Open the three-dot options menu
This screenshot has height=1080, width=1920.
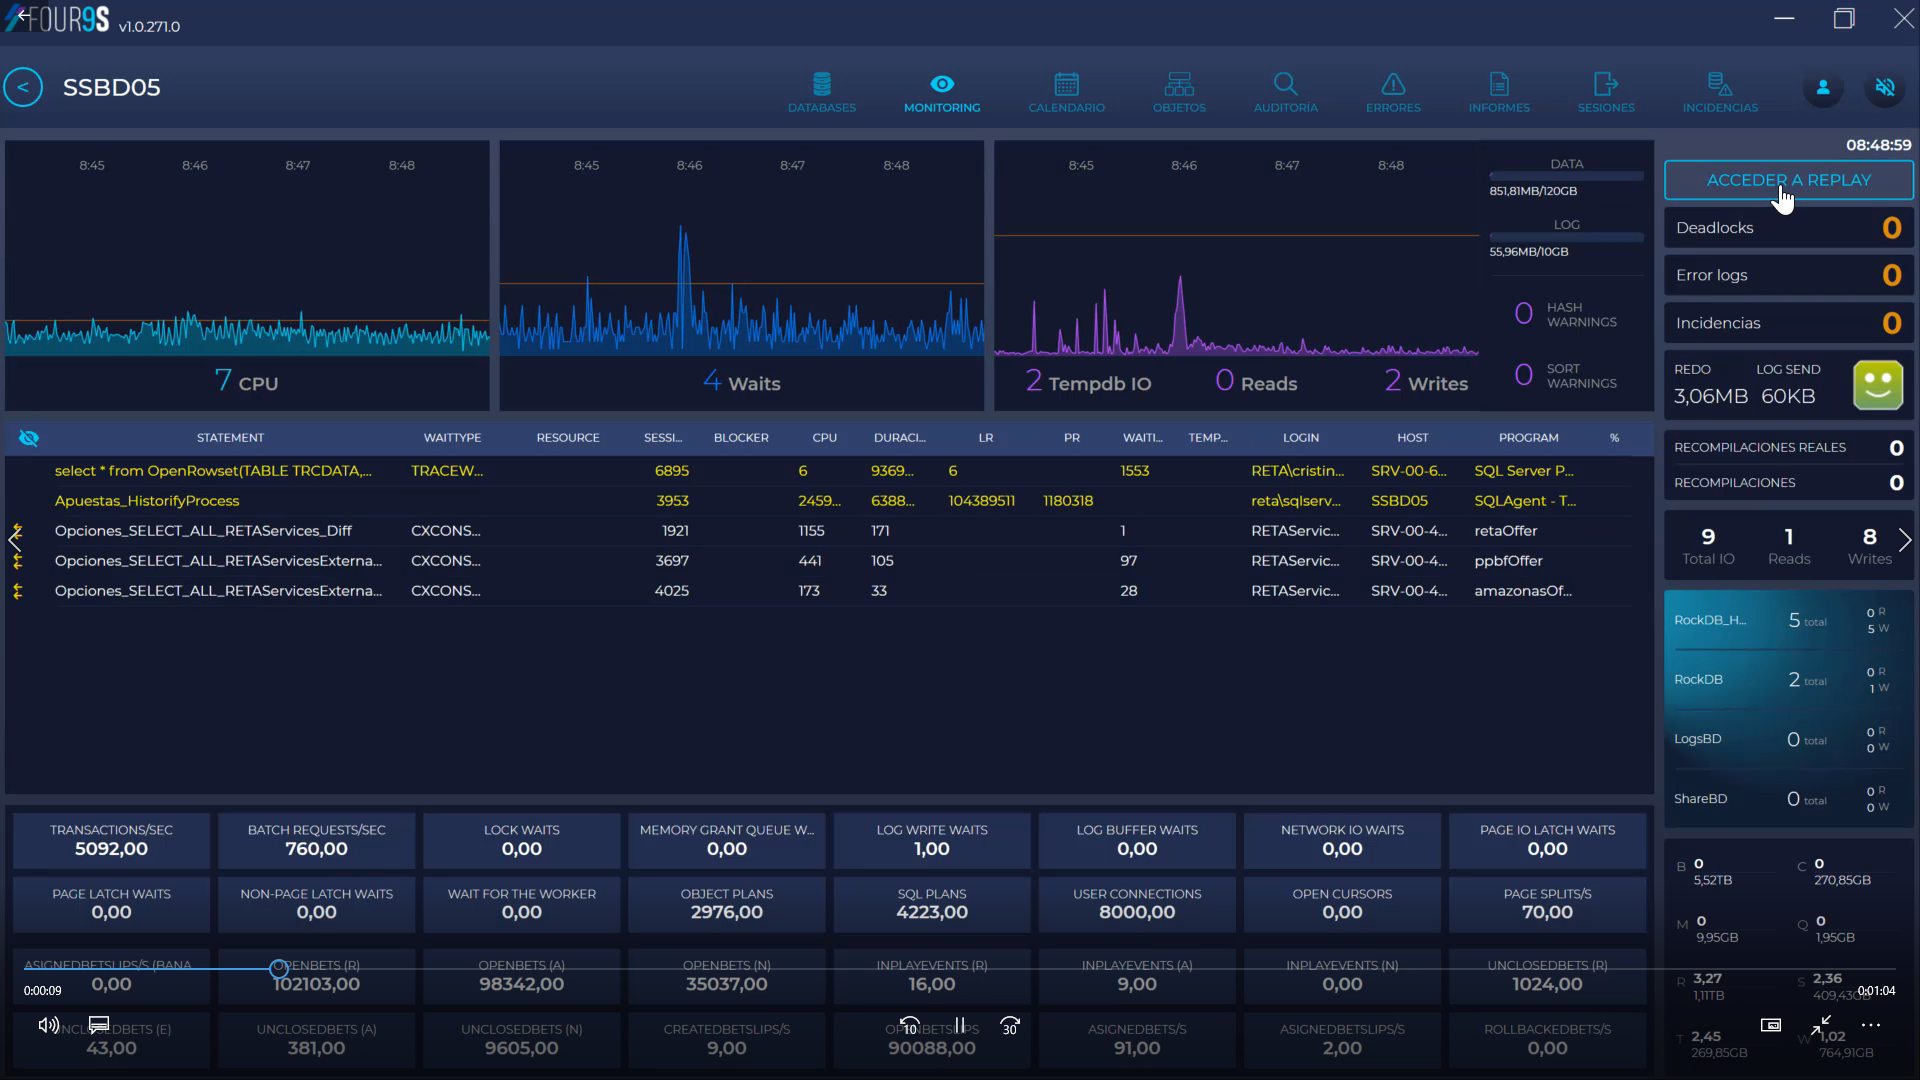click(1871, 1025)
